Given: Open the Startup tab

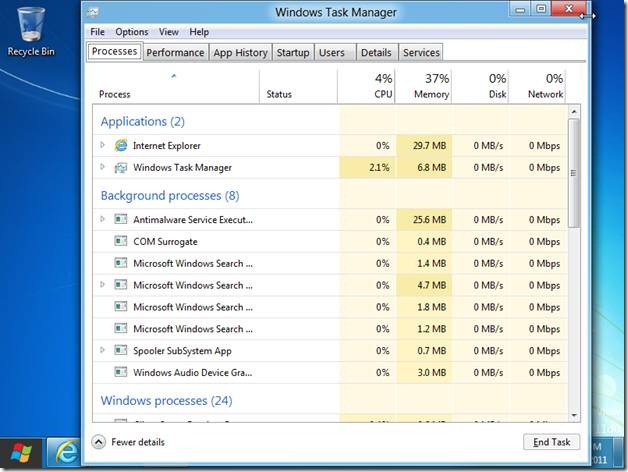Looking at the screenshot, I should coord(293,52).
